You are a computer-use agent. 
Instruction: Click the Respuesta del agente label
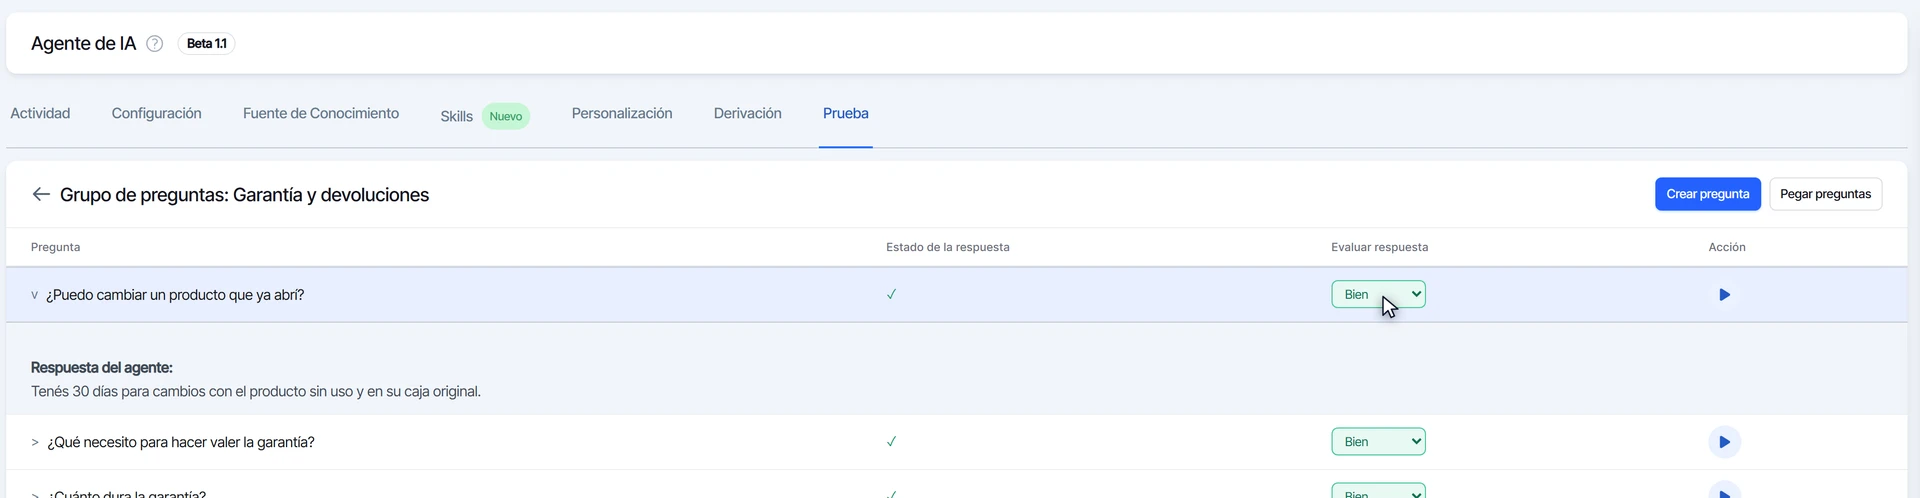pos(102,367)
